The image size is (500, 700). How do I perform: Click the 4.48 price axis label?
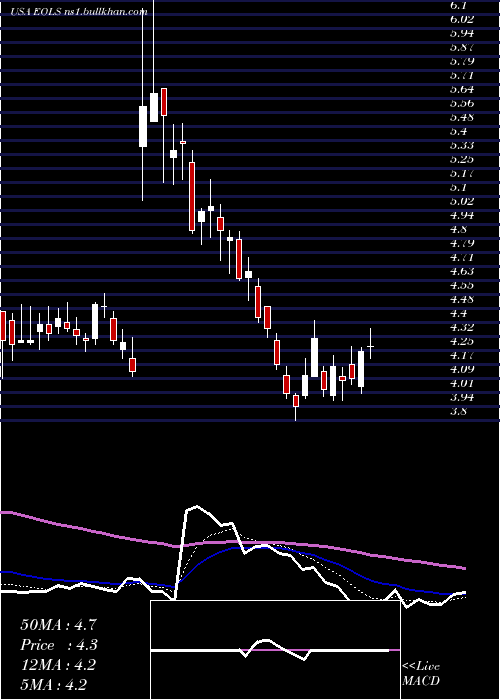coord(462,300)
